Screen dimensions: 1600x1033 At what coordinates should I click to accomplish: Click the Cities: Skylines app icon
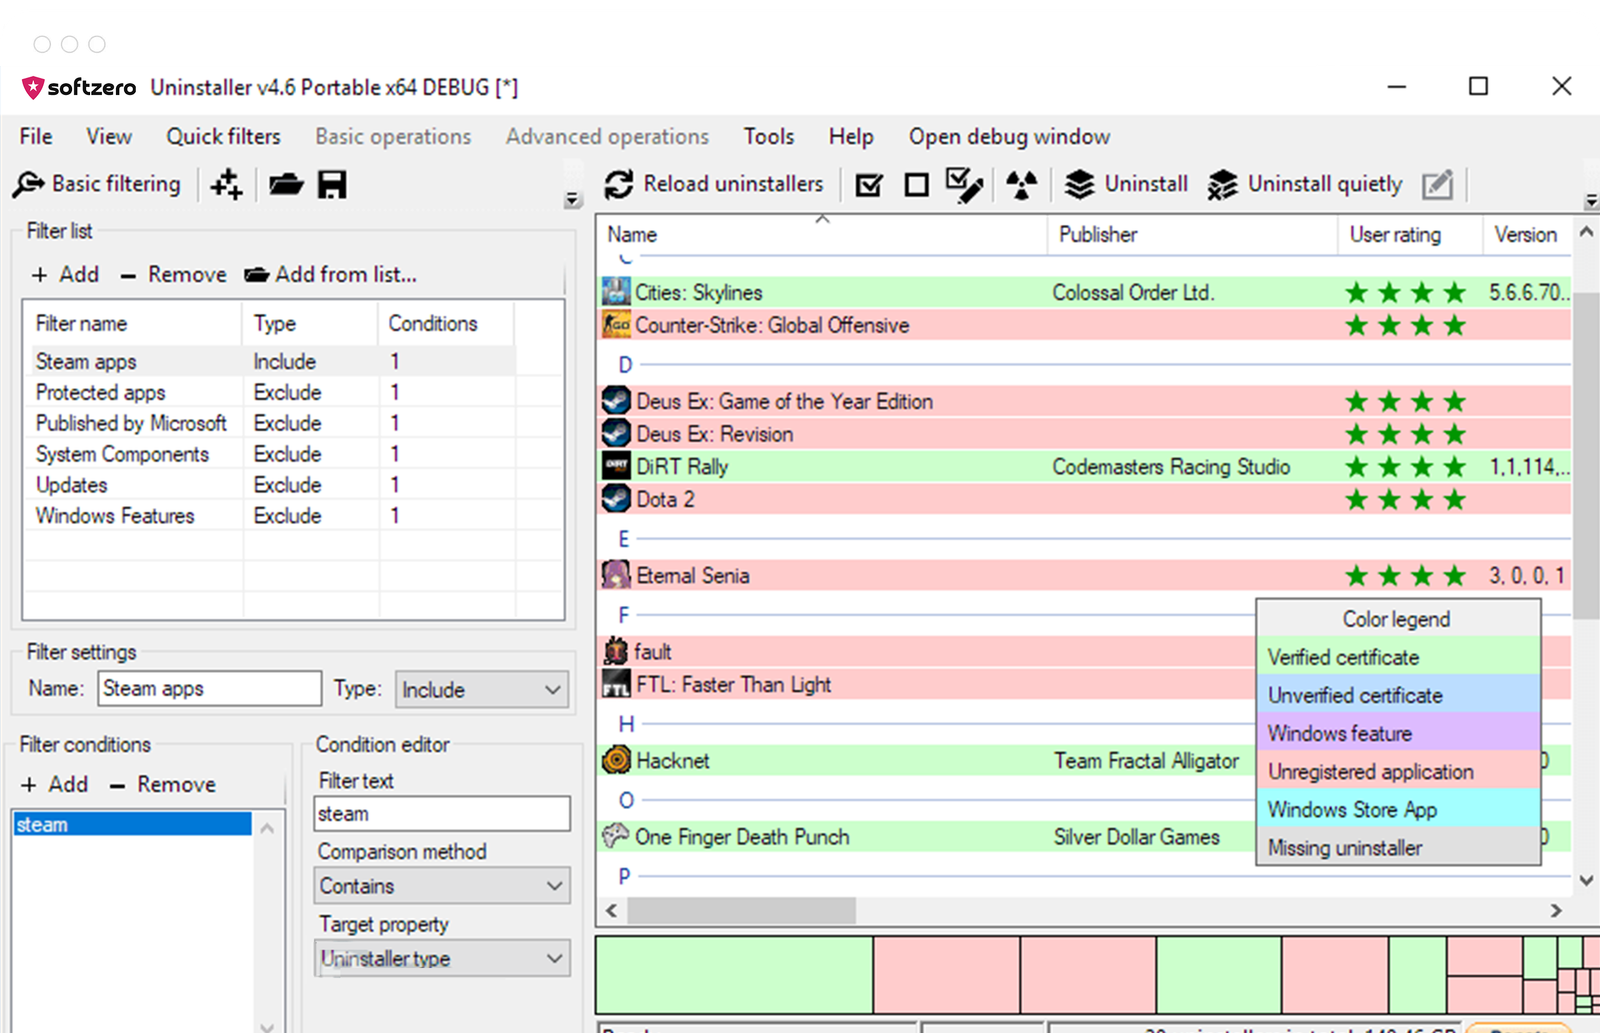point(616,292)
